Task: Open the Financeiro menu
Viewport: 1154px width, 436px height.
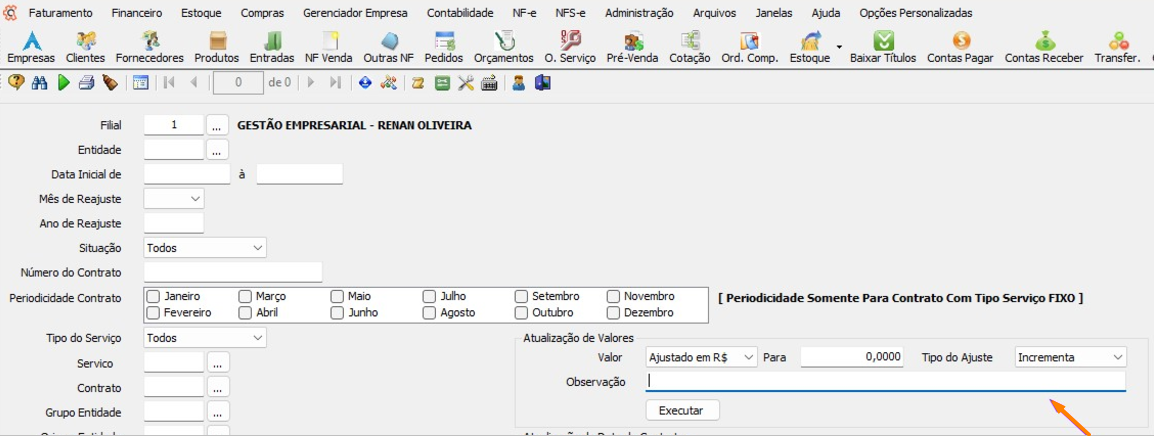Action: pos(137,13)
